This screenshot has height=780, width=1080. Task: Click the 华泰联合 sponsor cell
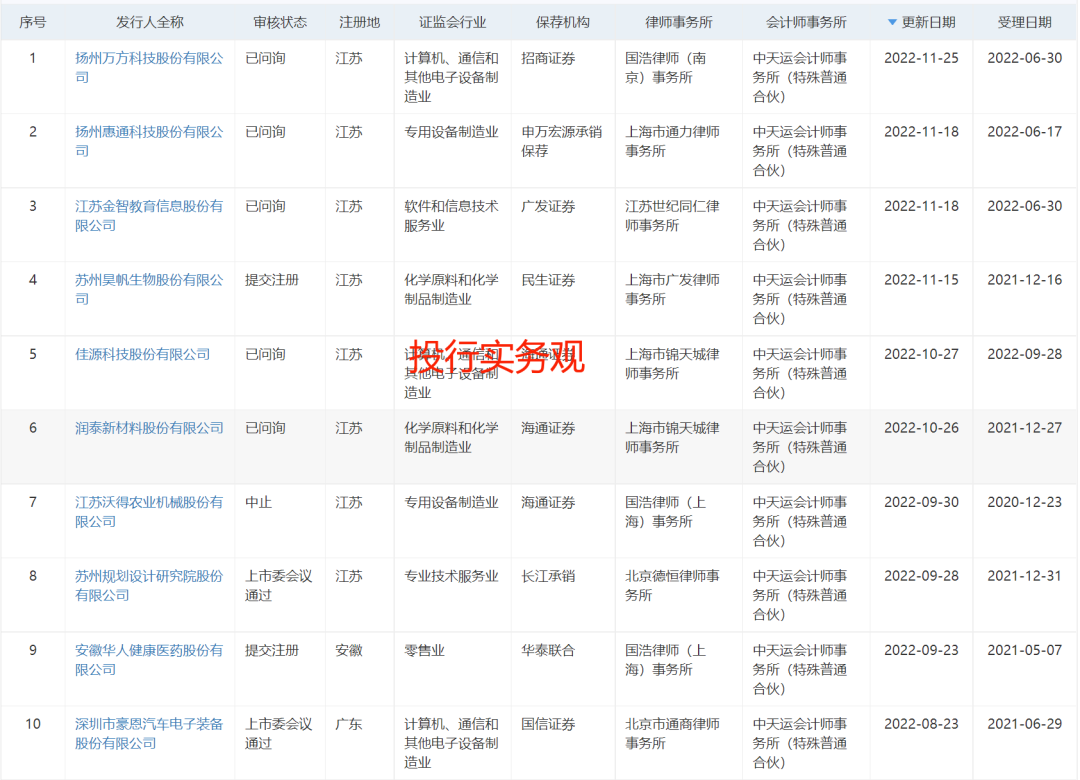(548, 650)
